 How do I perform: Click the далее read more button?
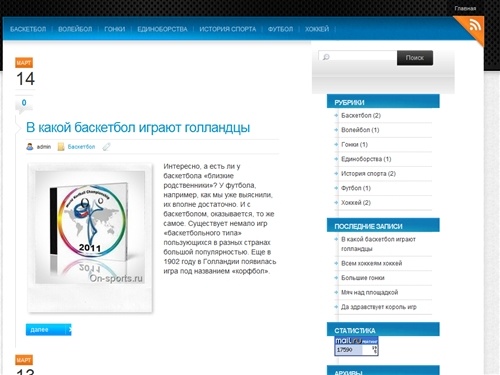coord(49,330)
